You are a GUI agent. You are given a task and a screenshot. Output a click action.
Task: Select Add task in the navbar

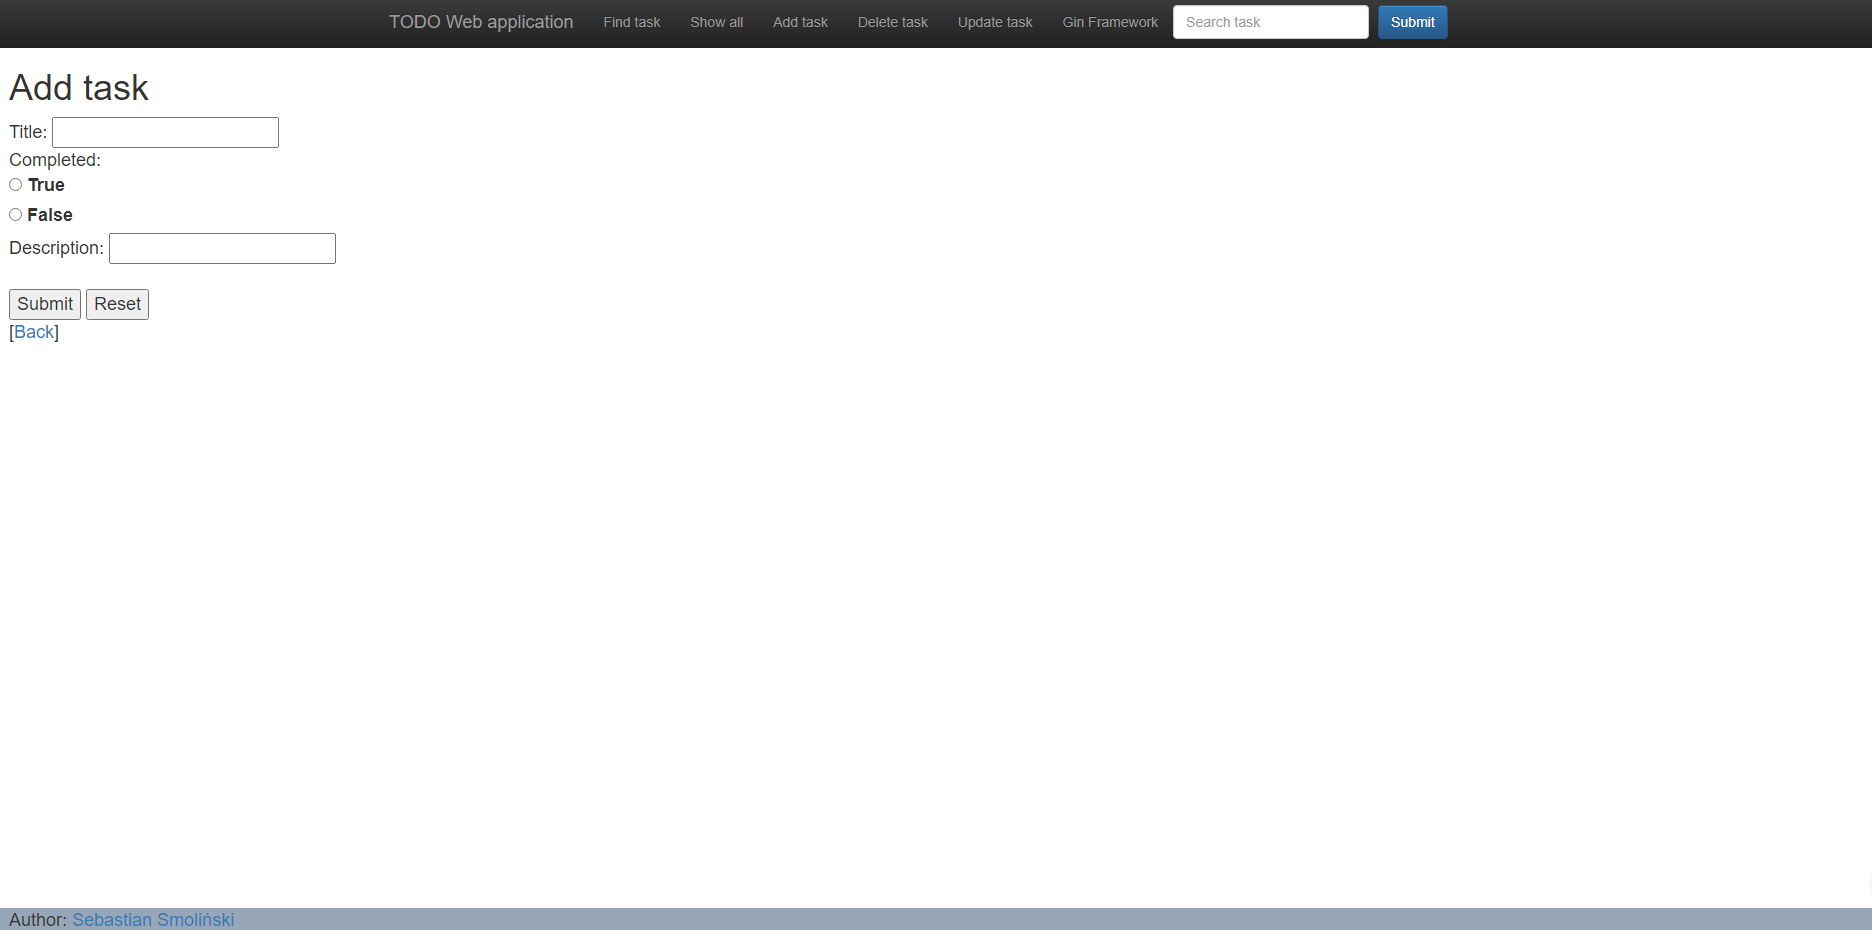click(x=800, y=22)
